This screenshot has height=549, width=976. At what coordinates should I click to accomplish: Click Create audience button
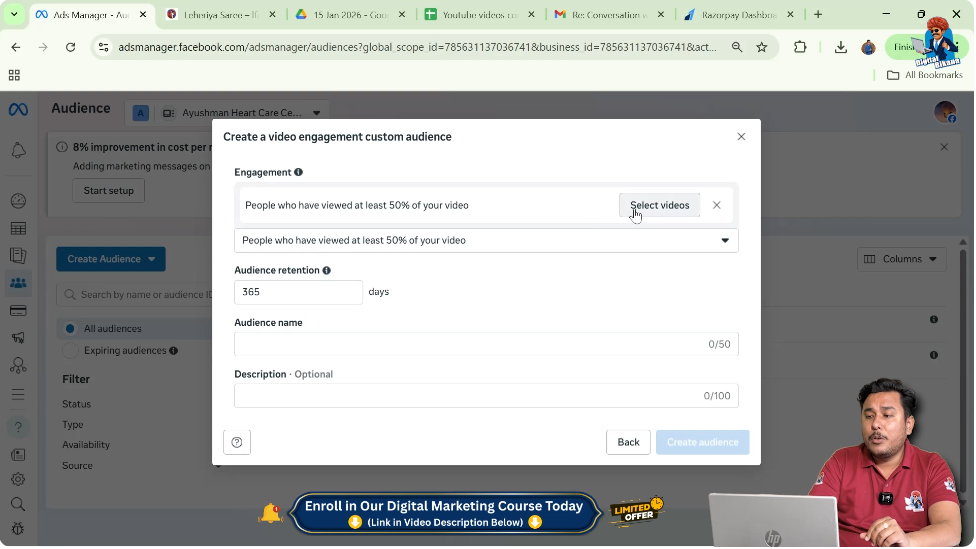(703, 443)
